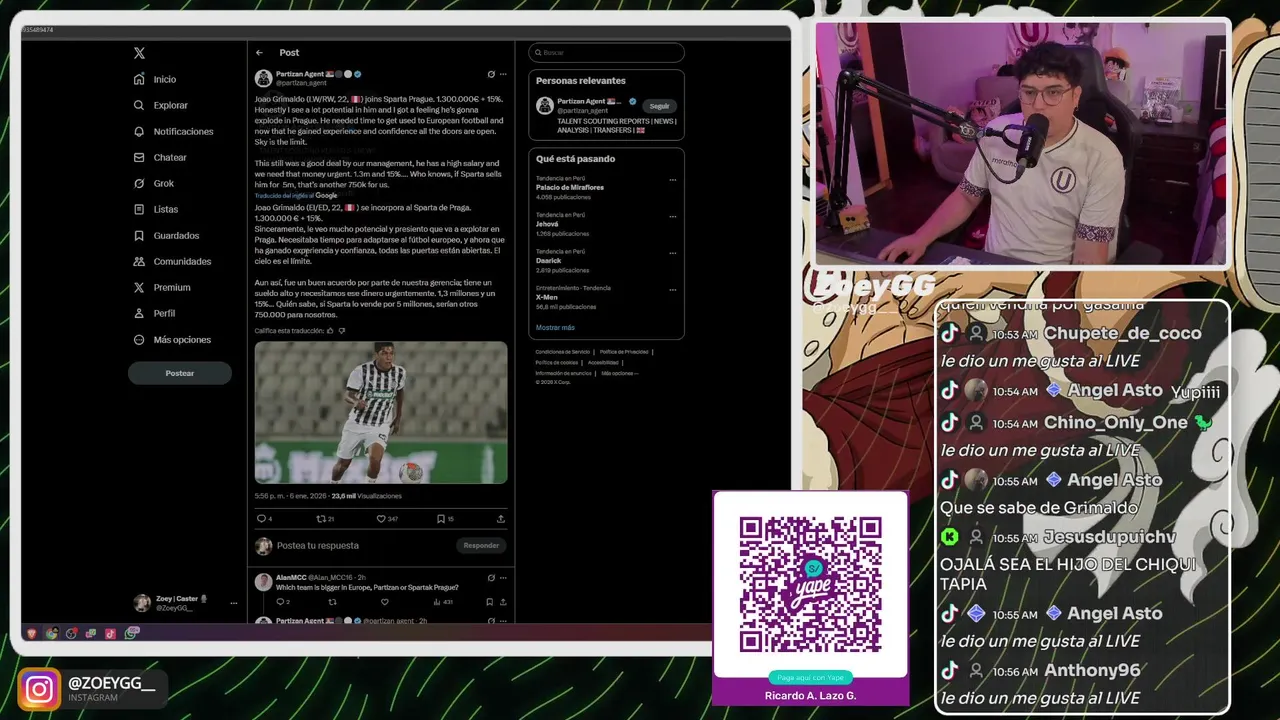
Task: Bookmark AlanMCC's comment
Action: [x=489, y=602]
